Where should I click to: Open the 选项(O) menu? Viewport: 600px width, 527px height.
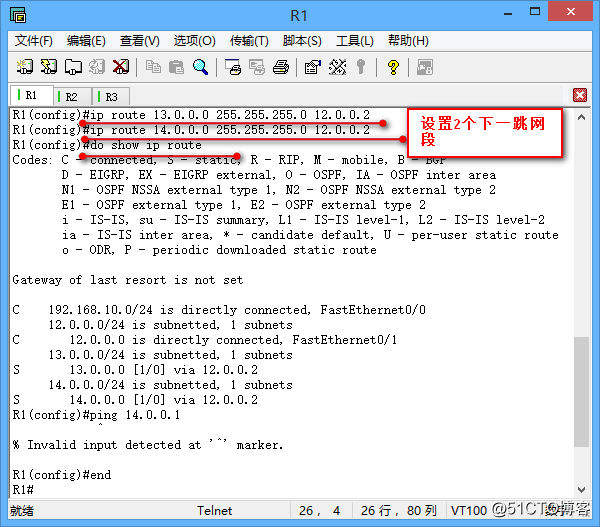pyautogui.click(x=194, y=41)
